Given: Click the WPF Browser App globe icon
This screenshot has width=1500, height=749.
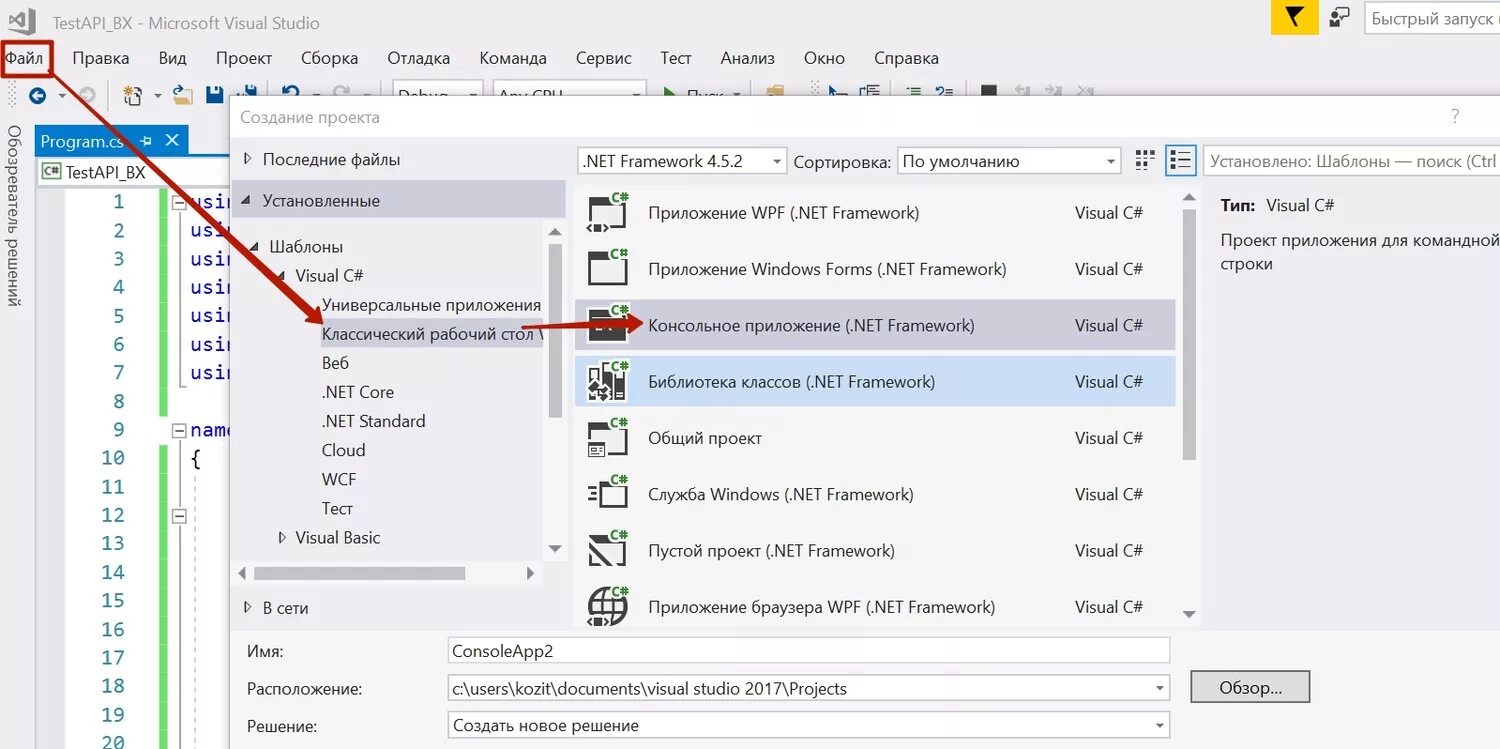Looking at the screenshot, I should click(x=606, y=607).
